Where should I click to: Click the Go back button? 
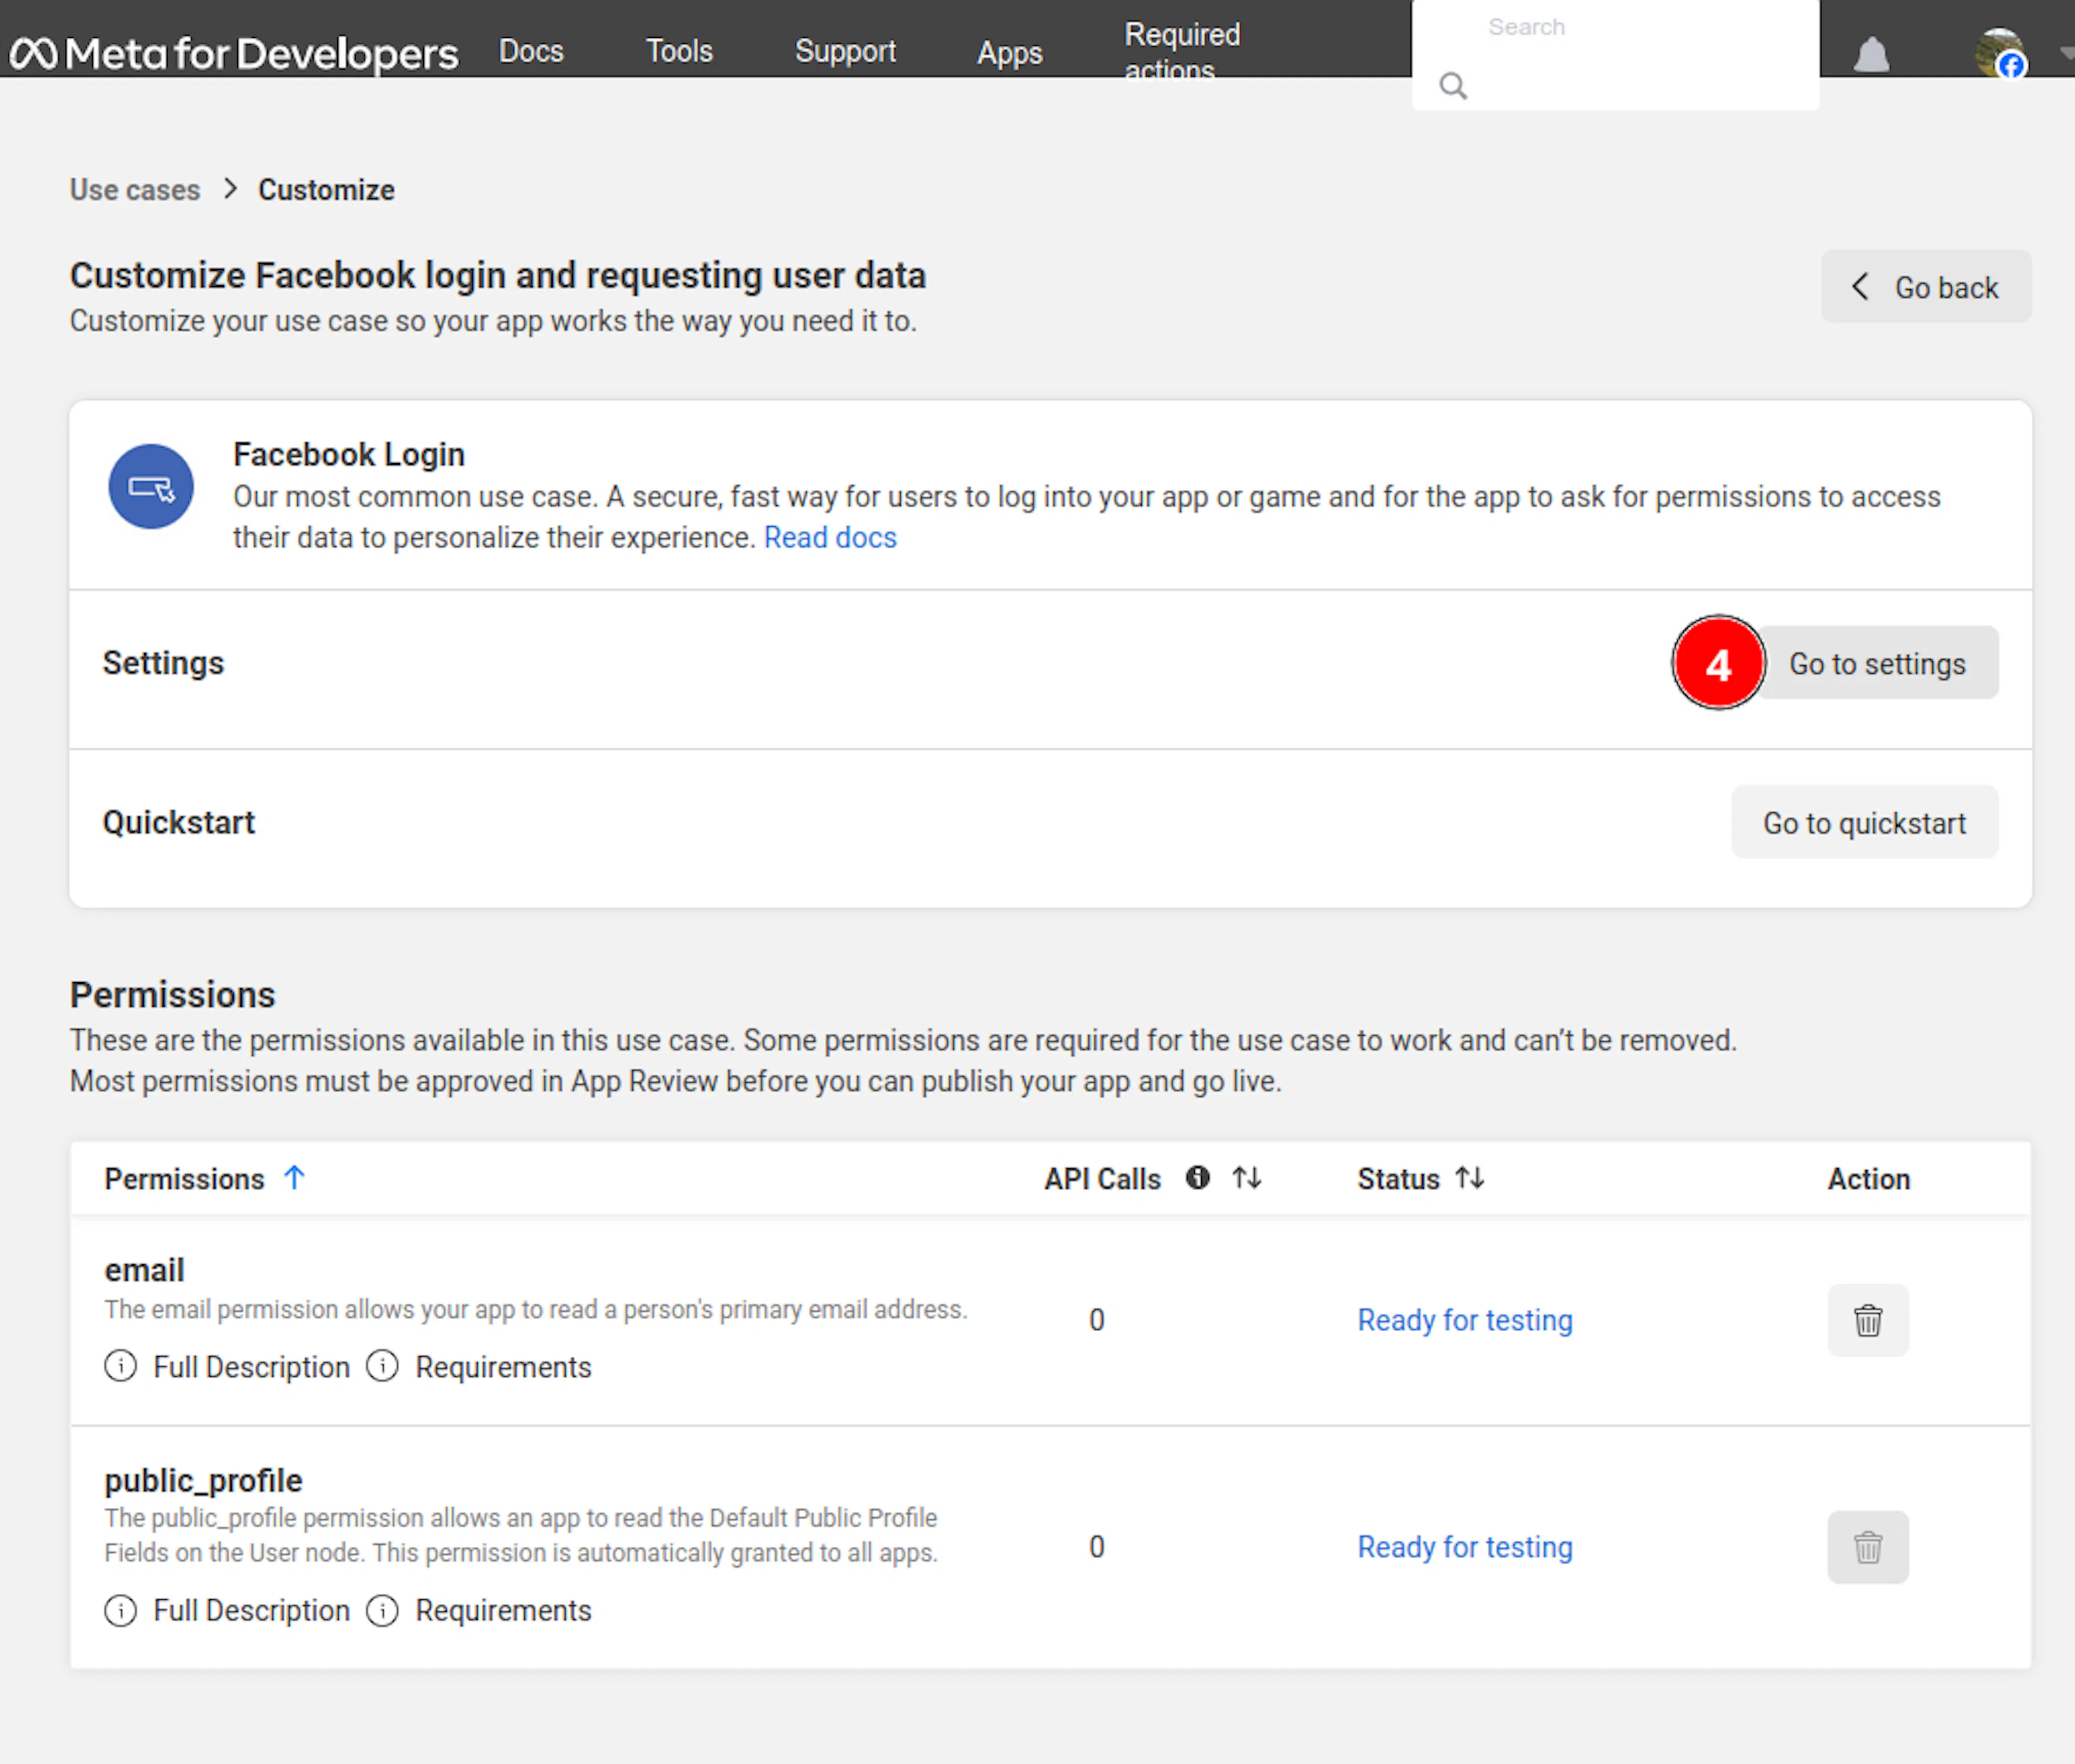1926,287
